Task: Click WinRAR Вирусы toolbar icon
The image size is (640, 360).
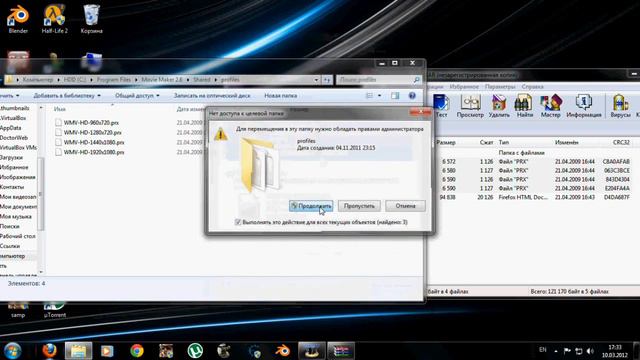Action: click(x=620, y=106)
